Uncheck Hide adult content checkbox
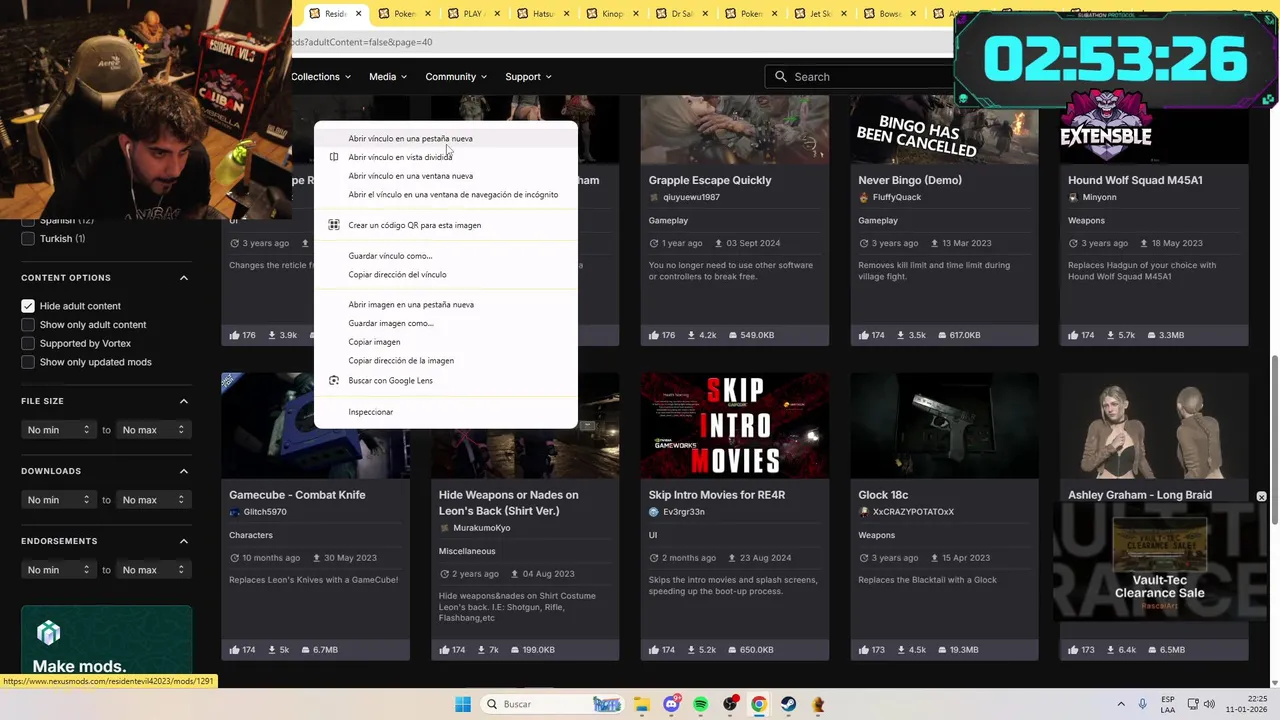The width and height of the screenshot is (1280, 720). (28, 306)
